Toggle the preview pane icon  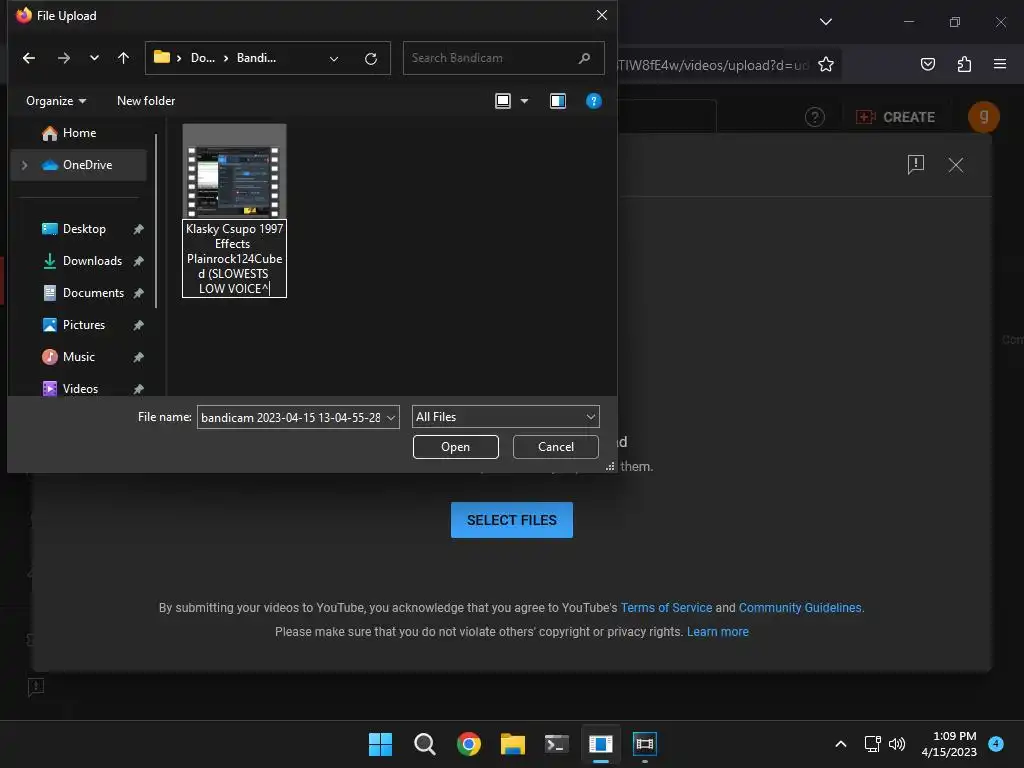pos(558,101)
